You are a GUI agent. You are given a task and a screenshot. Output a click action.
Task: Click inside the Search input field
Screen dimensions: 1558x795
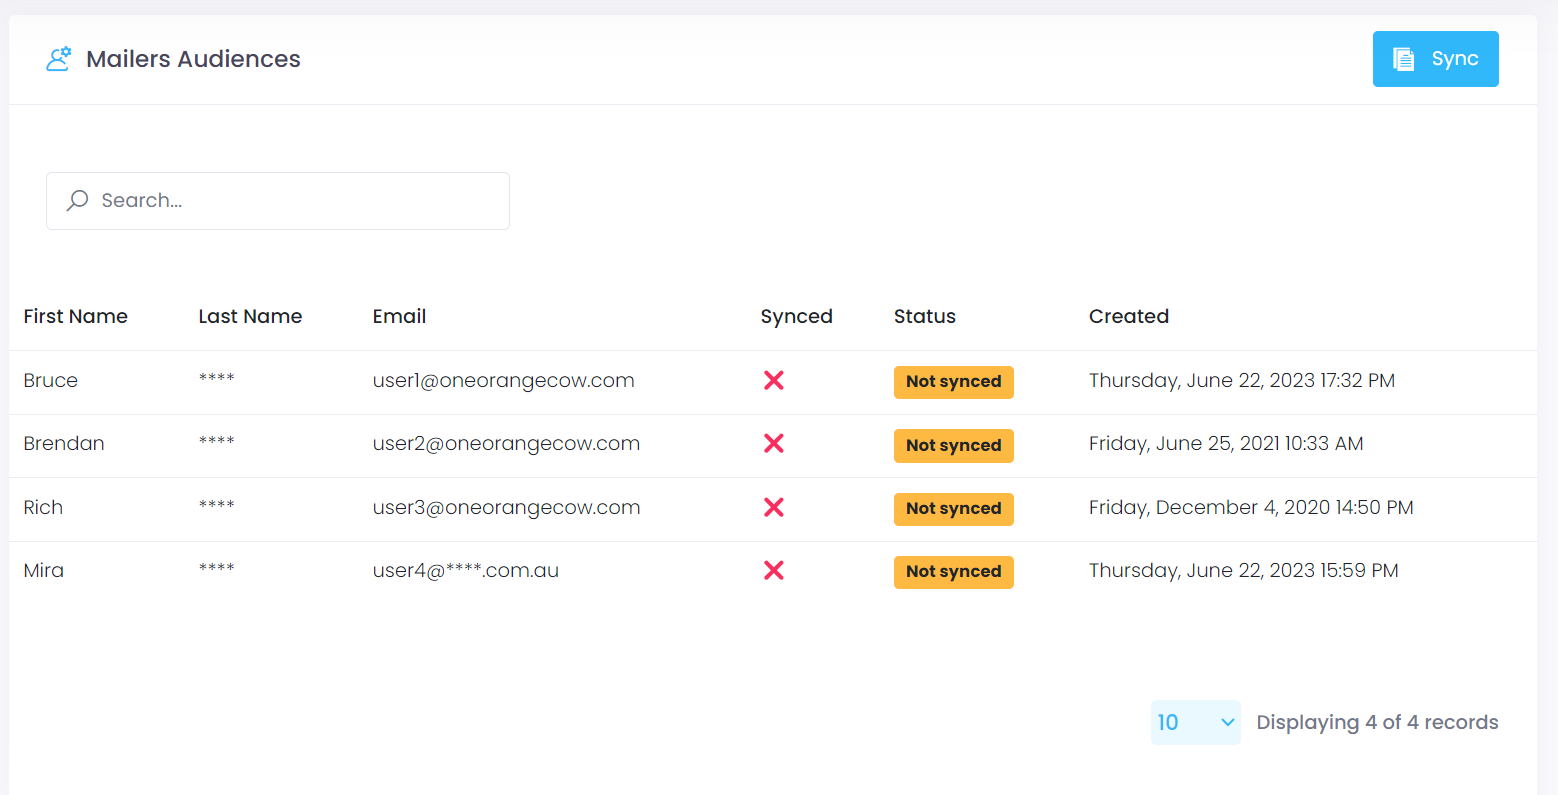click(x=278, y=200)
